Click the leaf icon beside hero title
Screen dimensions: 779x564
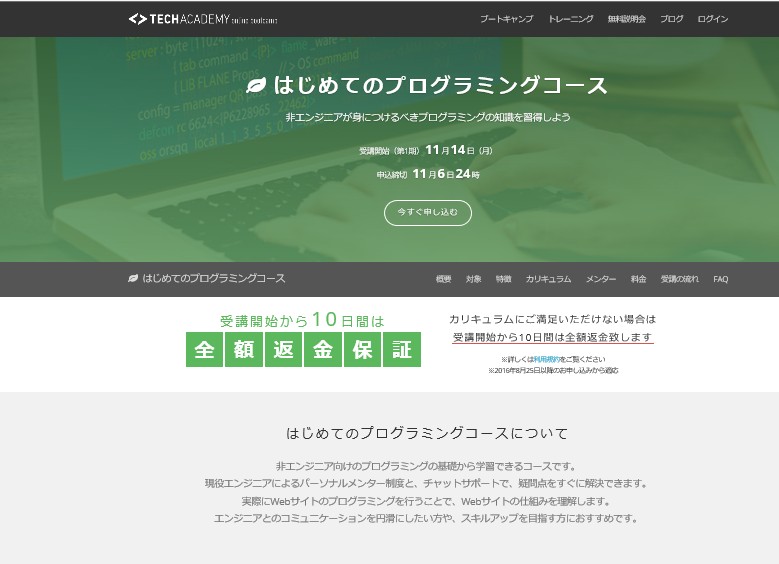point(256,85)
